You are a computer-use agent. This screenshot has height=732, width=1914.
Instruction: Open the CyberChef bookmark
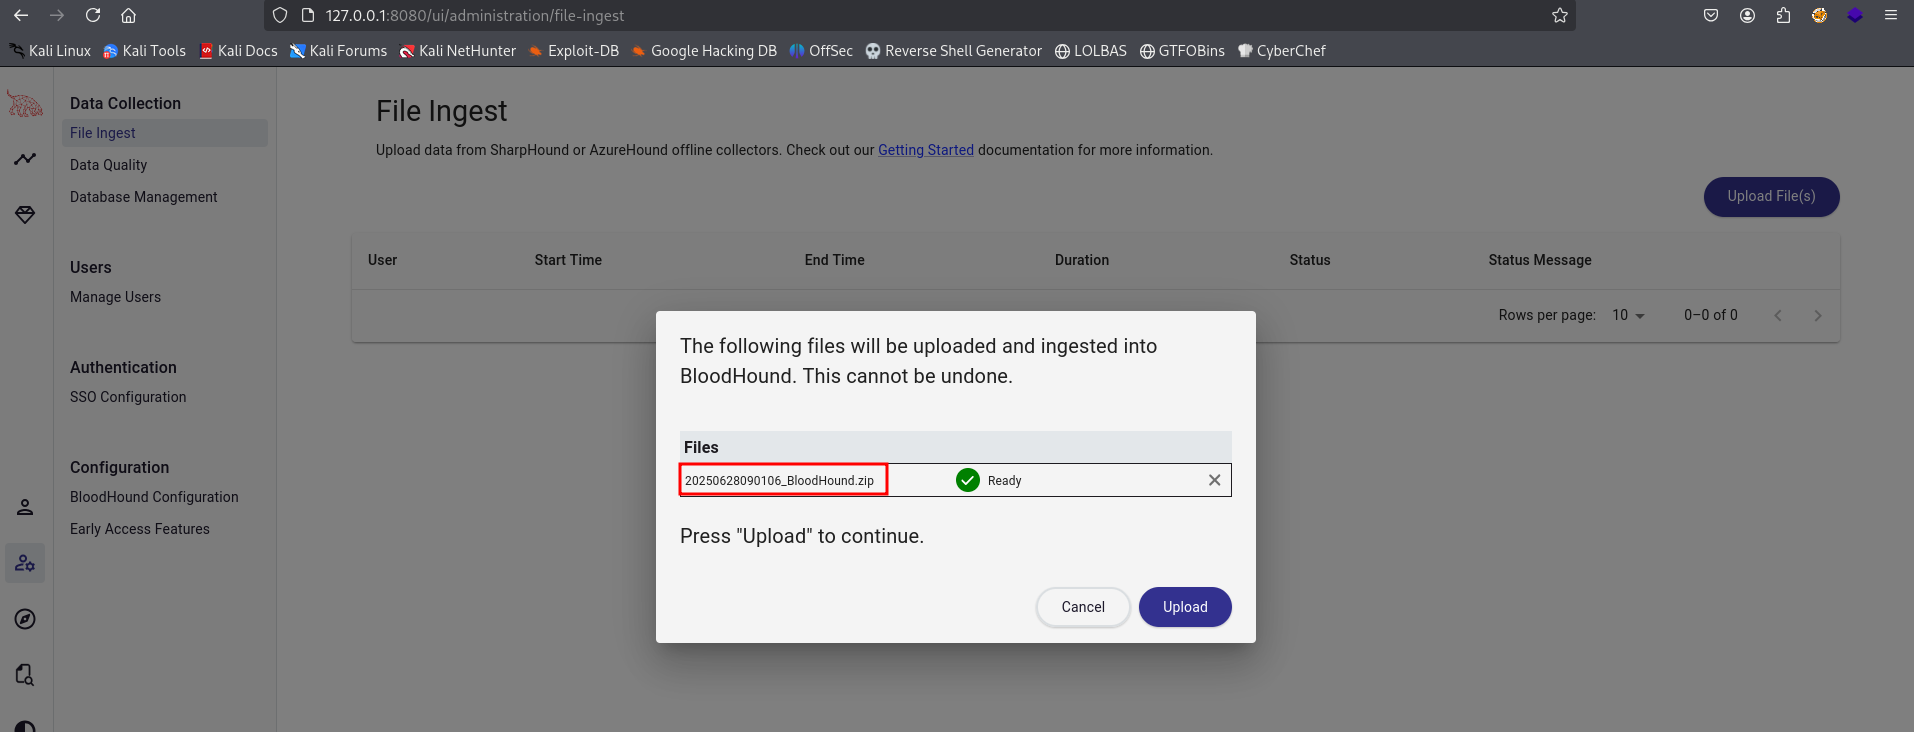coord(1281,51)
